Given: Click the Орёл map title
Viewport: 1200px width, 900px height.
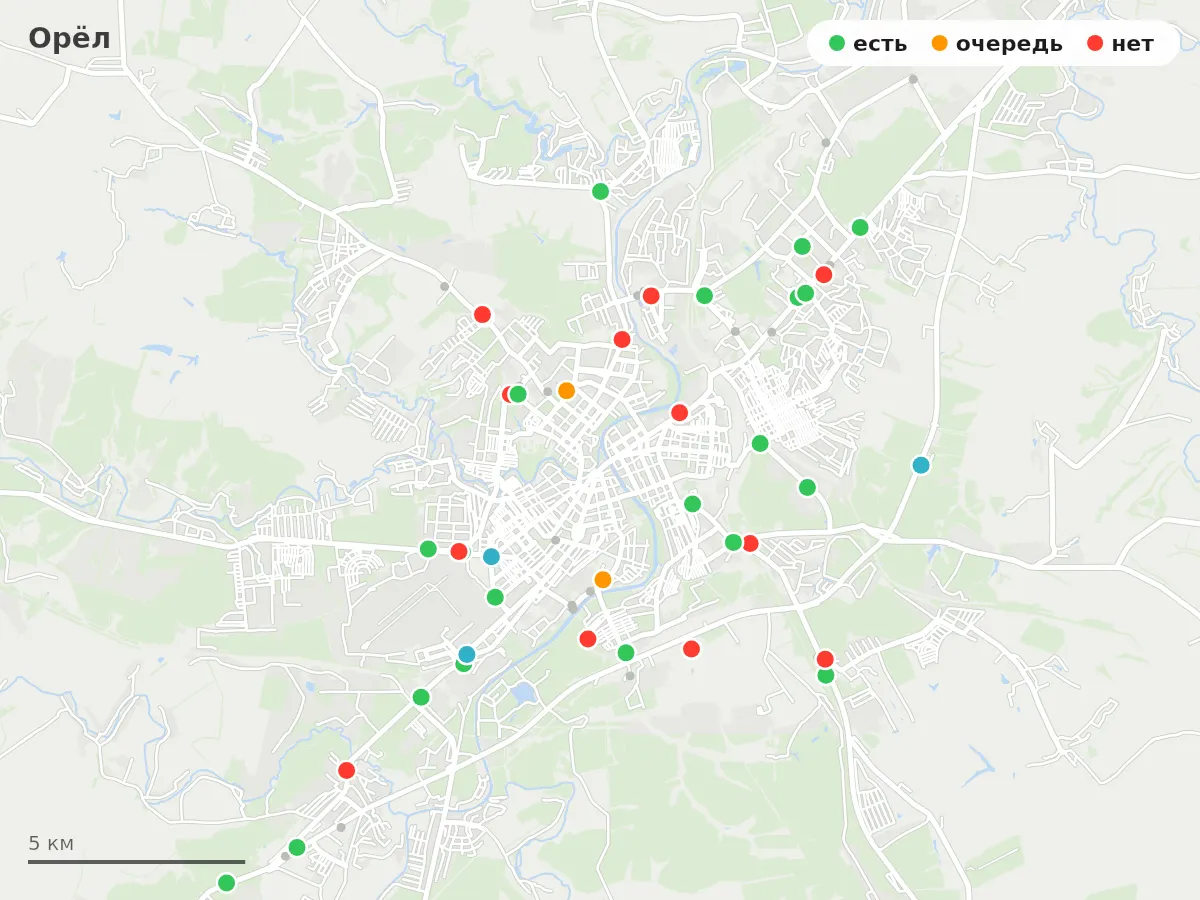Looking at the screenshot, I should click(x=69, y=38).
